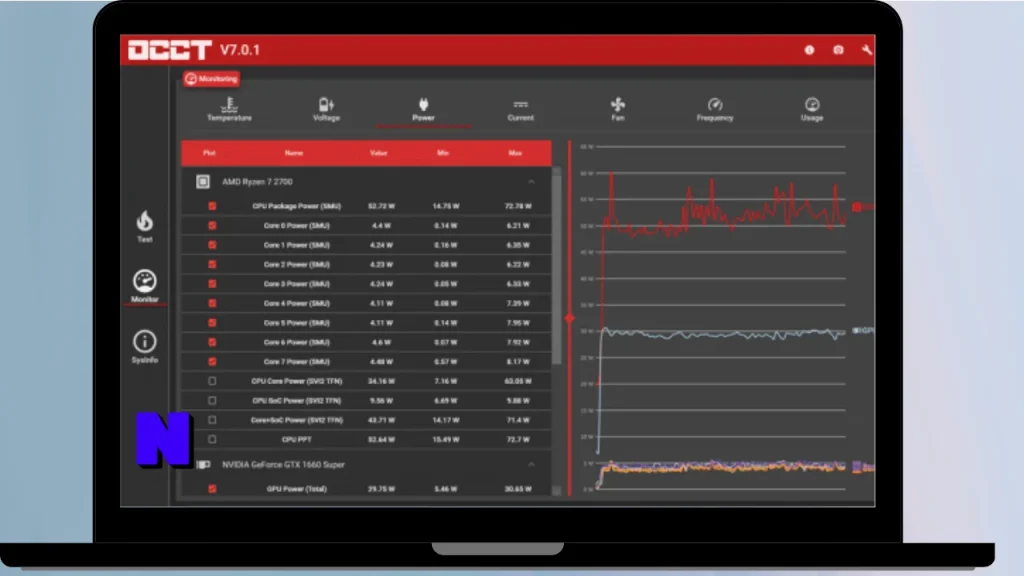
Task: Switch to the Usage tab
Action: (812, 109)
